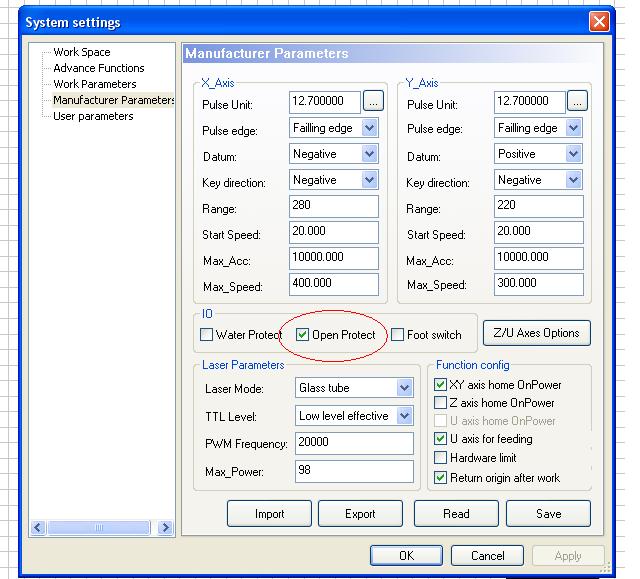Click right arrow of tree scrollbar
Image resolution: width=640 pixels, height=579 pixels.
165,528
